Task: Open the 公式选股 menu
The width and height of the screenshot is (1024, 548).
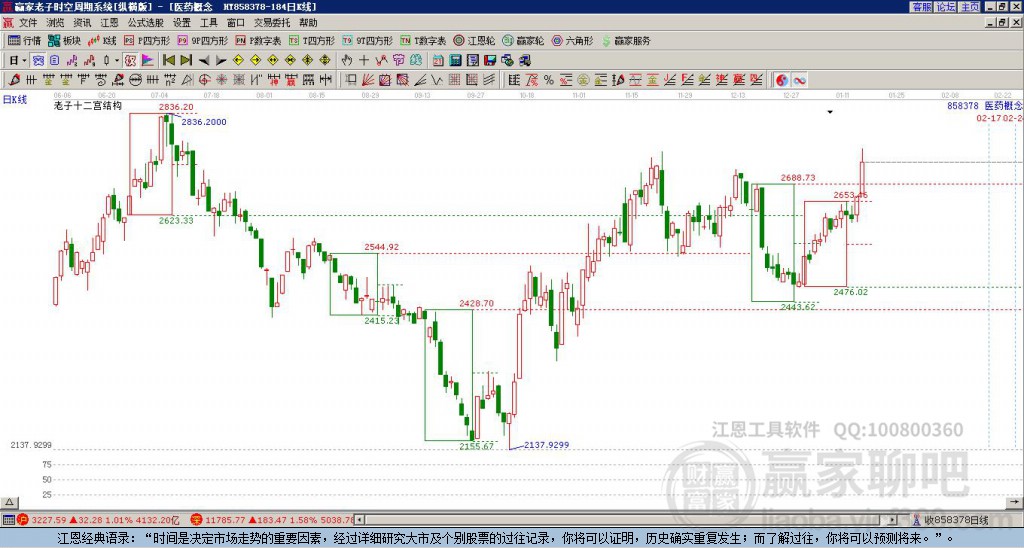Action: 146,23
